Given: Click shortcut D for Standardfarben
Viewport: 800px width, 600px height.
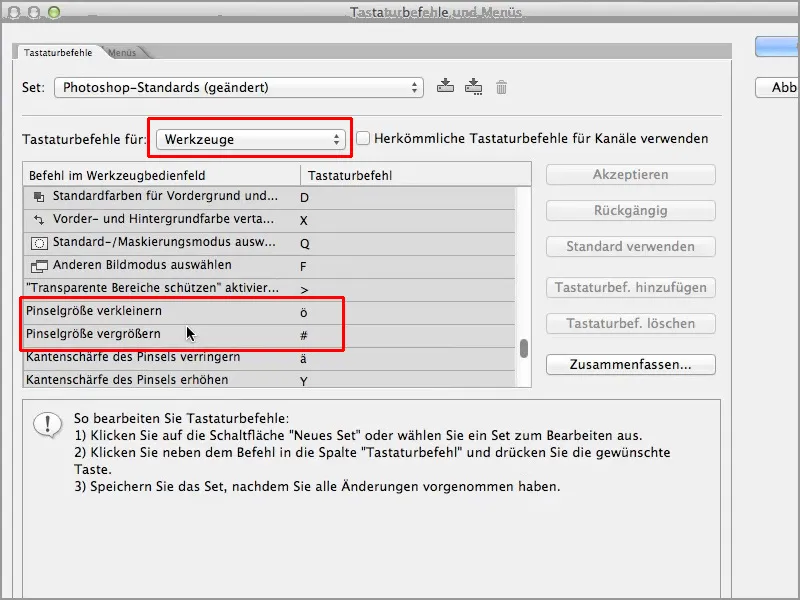Looking at the screenshot, I should click(304, 197).
